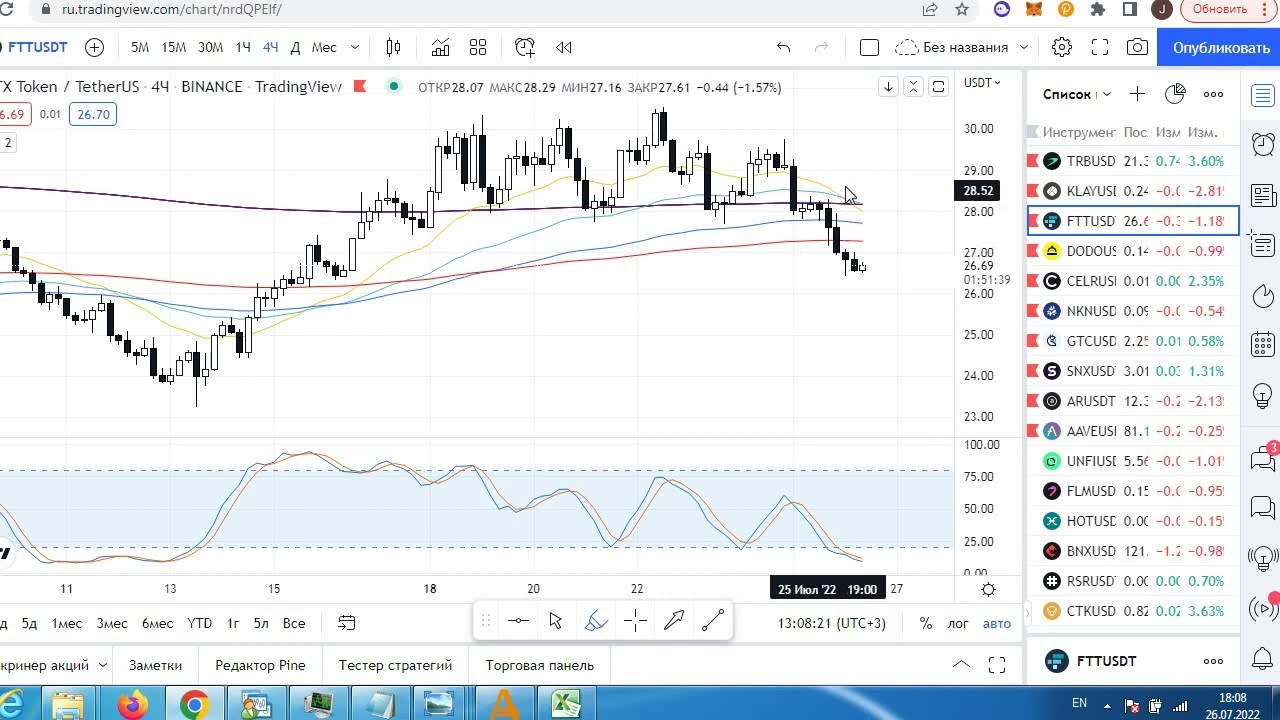Viewport: 1280px width, 720px height.
Task: Select the layout rectangle icon
Action: 869,47
